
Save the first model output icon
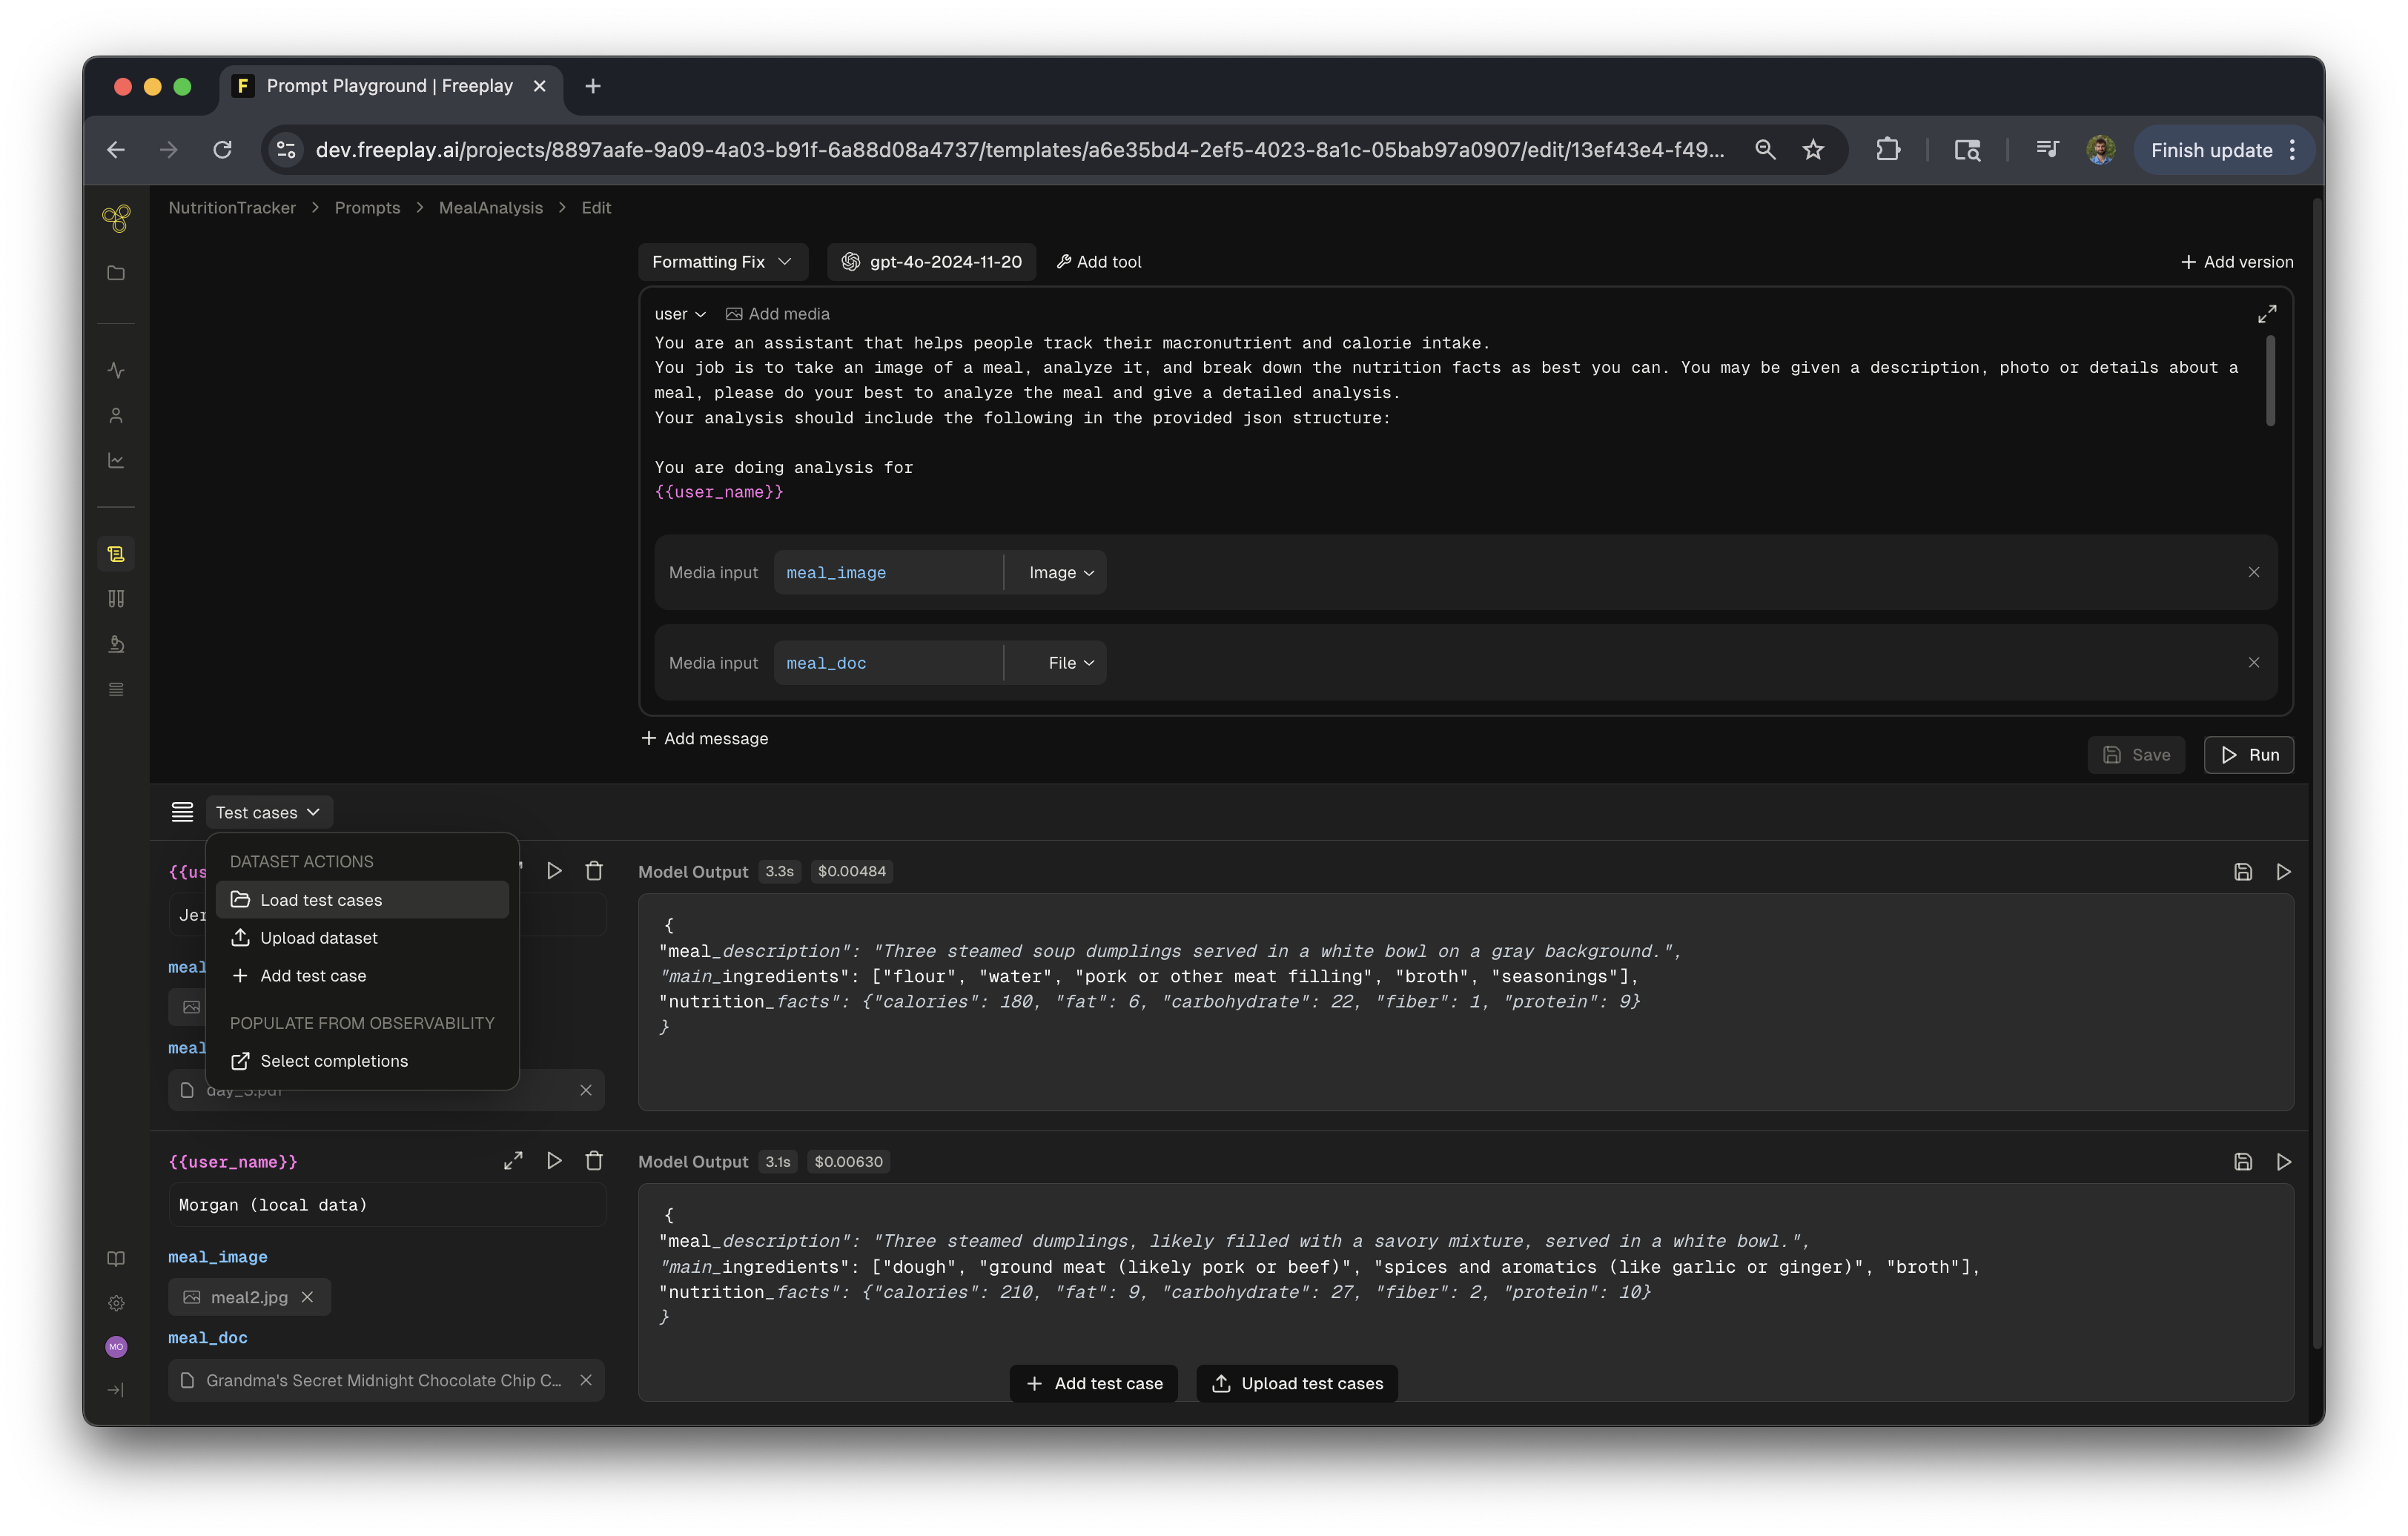[x=2242, y=872]
